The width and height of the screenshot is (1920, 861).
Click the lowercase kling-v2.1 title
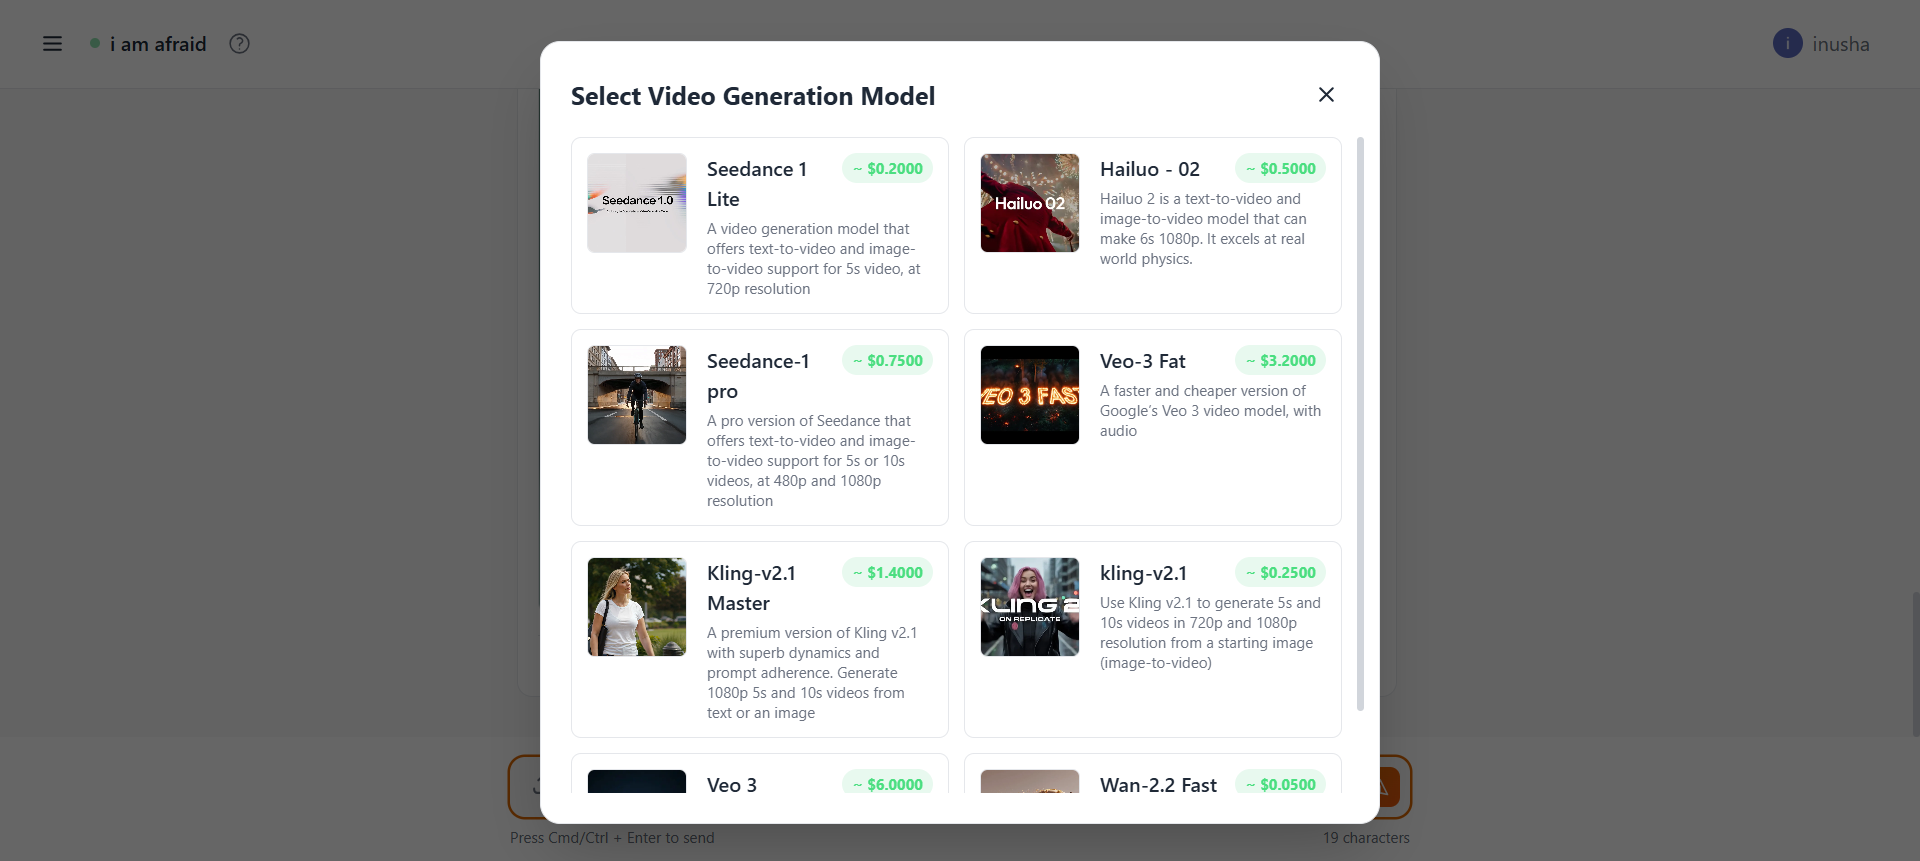point(1144,573)
